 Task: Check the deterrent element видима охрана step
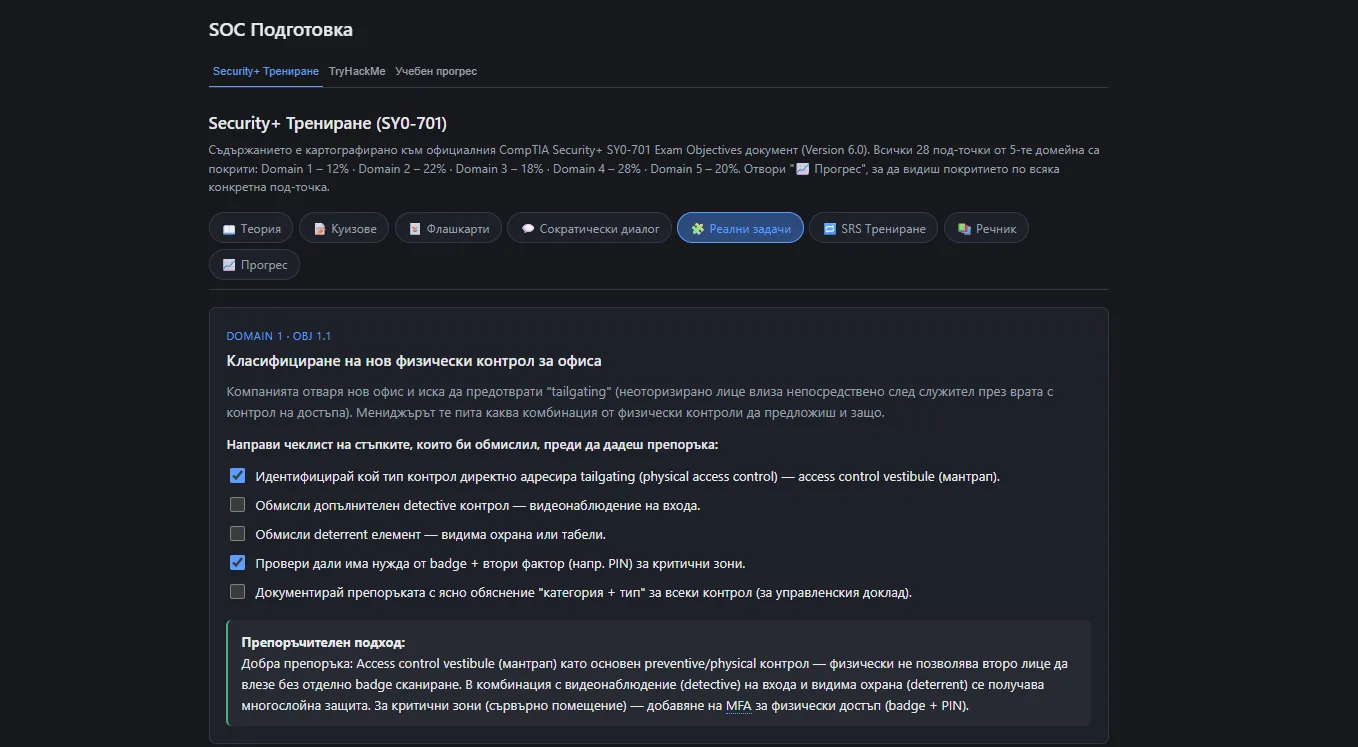coord(237,534)
